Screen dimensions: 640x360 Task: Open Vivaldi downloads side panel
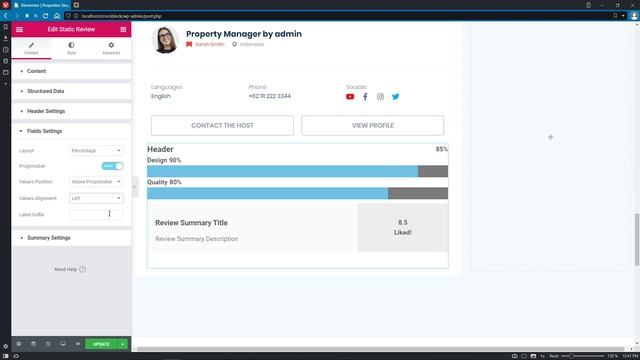5,38
